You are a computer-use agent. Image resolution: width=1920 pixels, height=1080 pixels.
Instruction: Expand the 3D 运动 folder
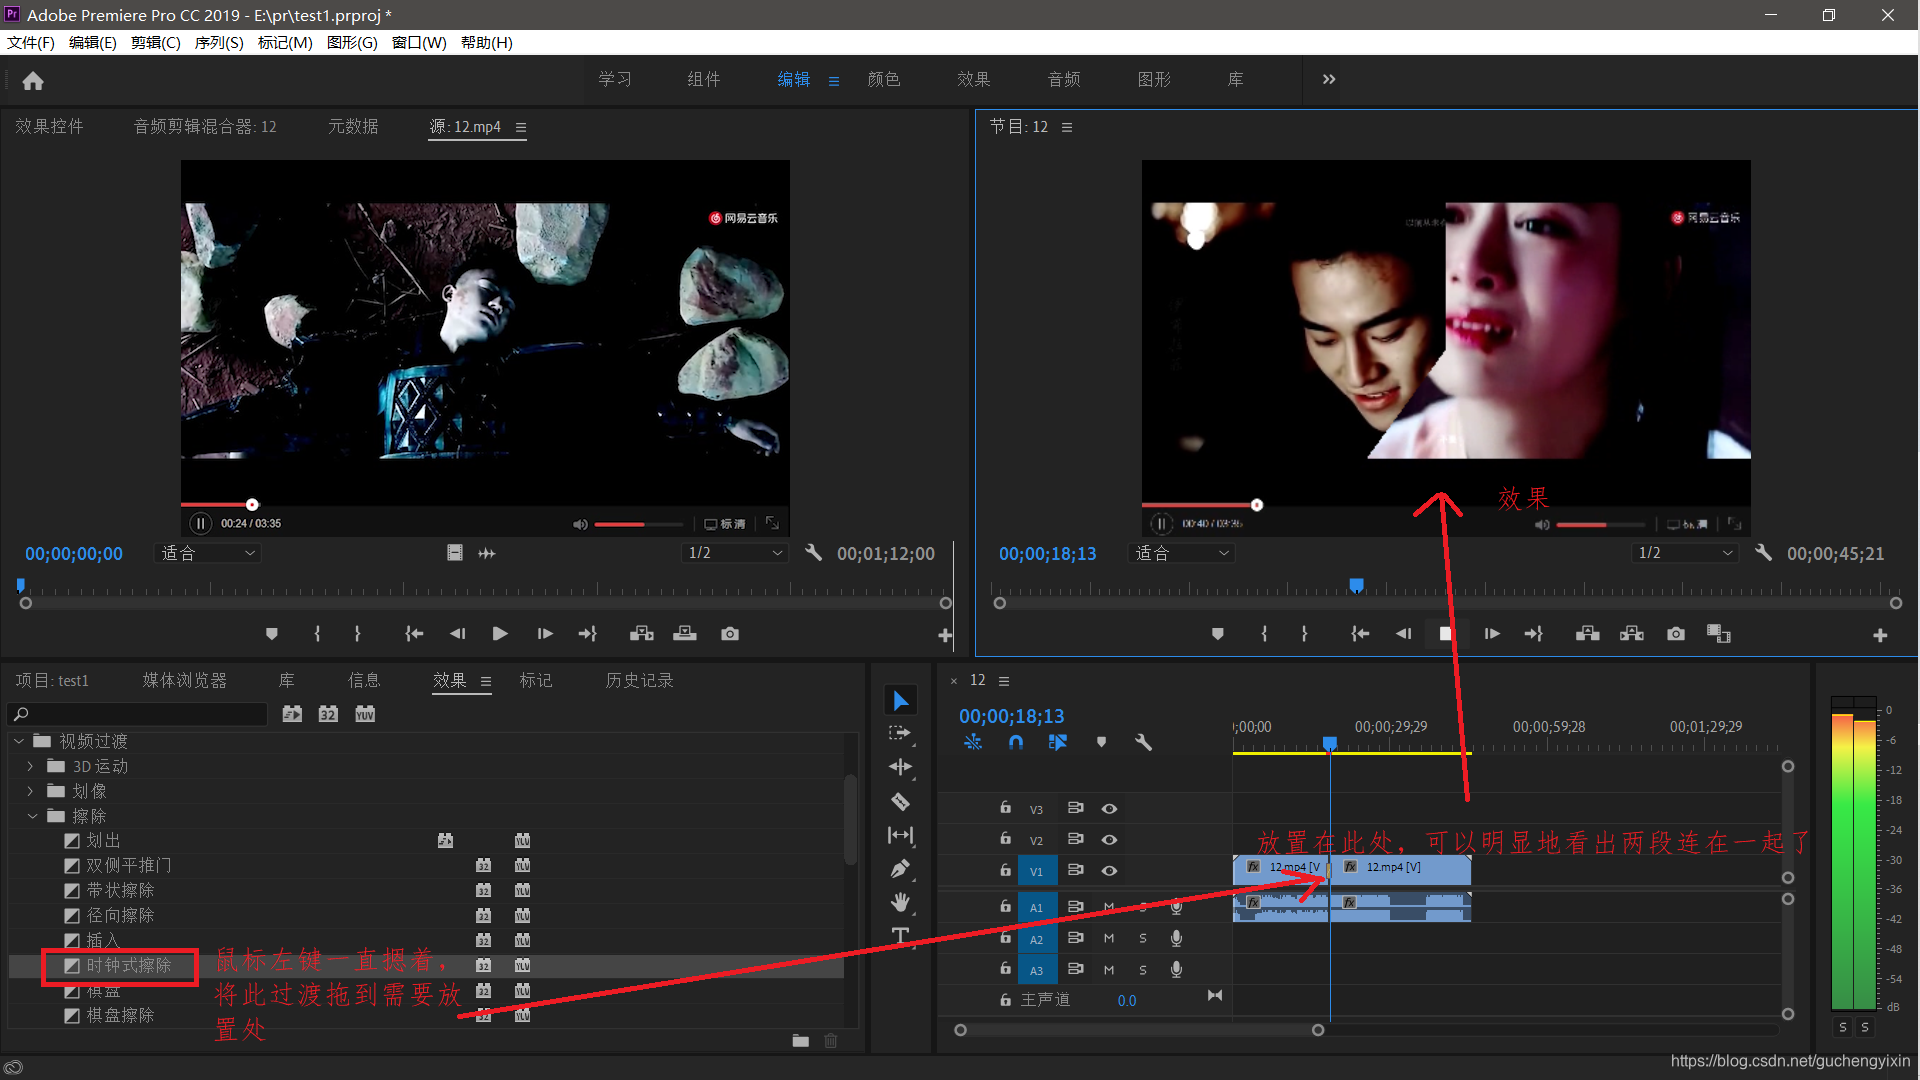[x=30, y=766]
